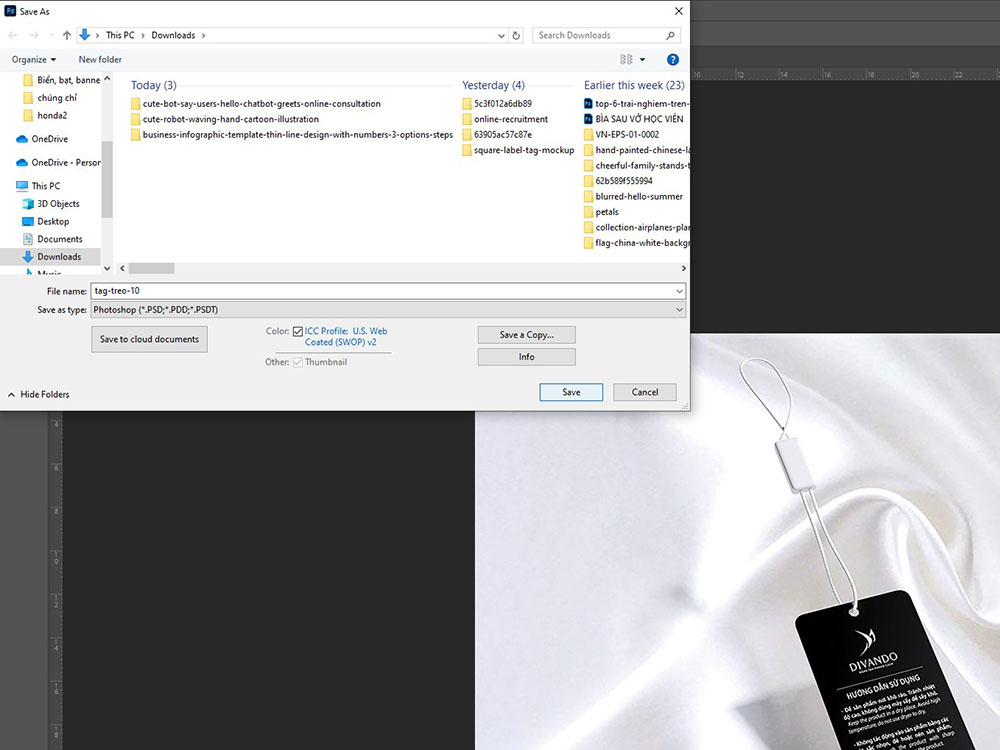The width and height of the screenshot is (1000, 750).
Task: Select This PC in the navigation pane
Action: pyautogui.click(x=38, y=186)
